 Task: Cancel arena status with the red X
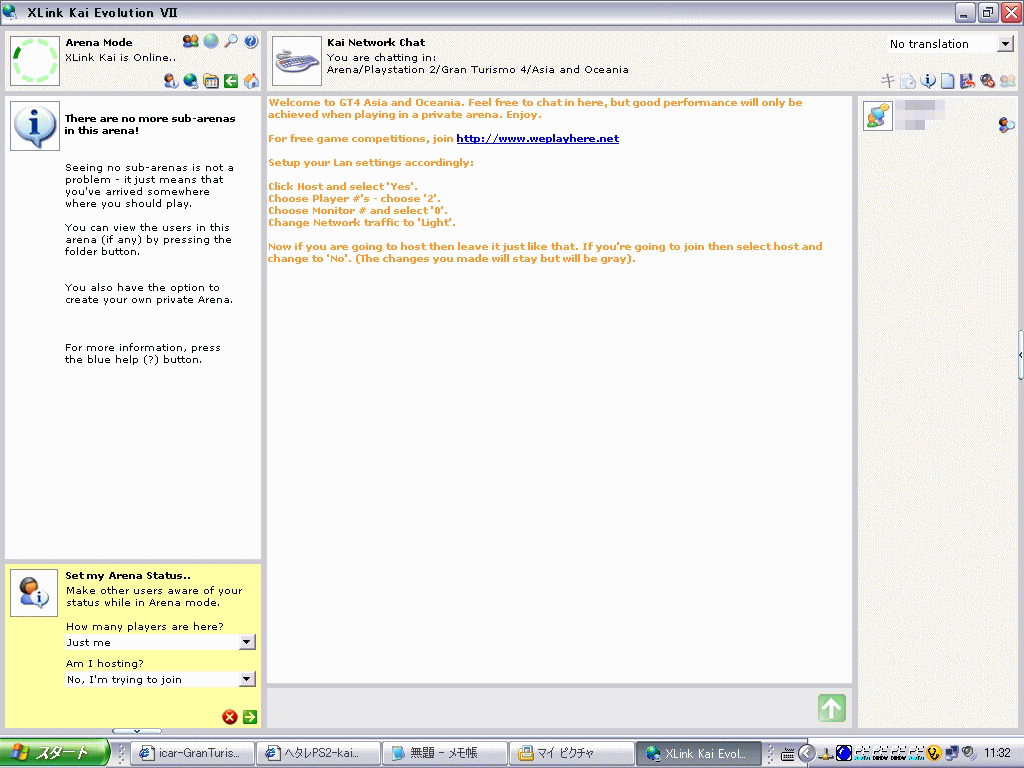point(230,717)
